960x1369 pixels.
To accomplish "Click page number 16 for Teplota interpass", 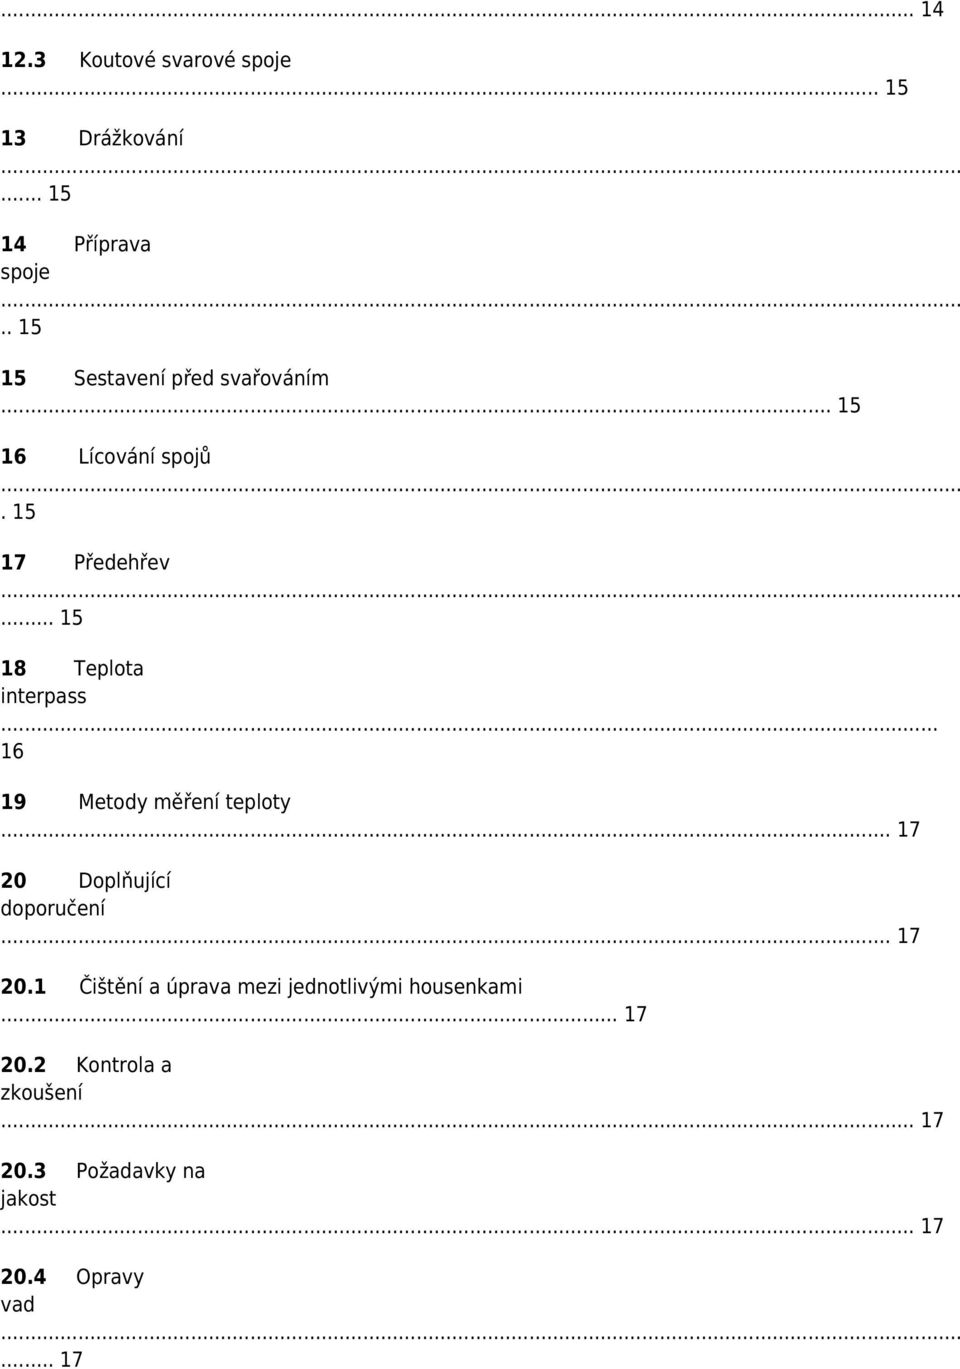I will click(12, 751).
